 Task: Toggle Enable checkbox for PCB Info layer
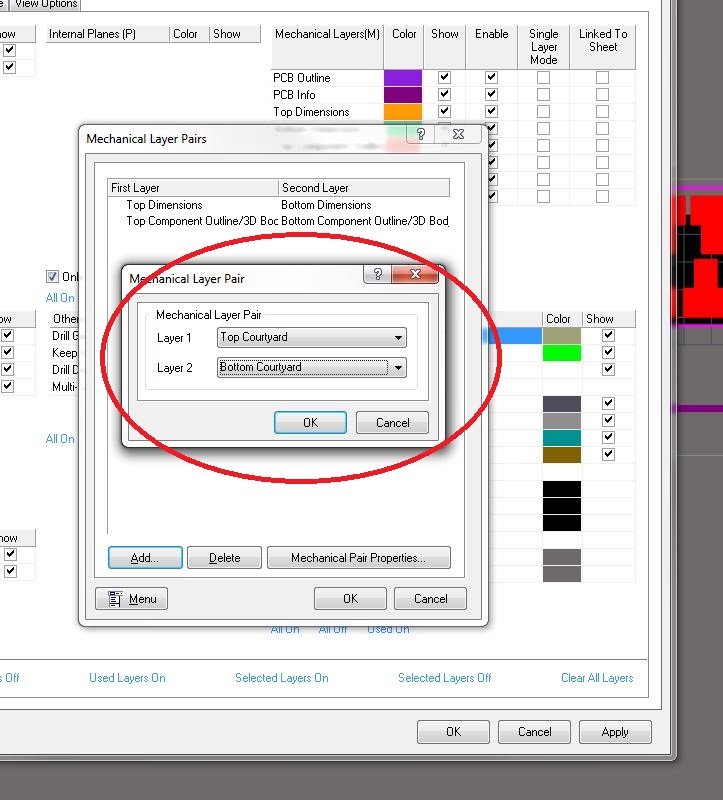491,95
